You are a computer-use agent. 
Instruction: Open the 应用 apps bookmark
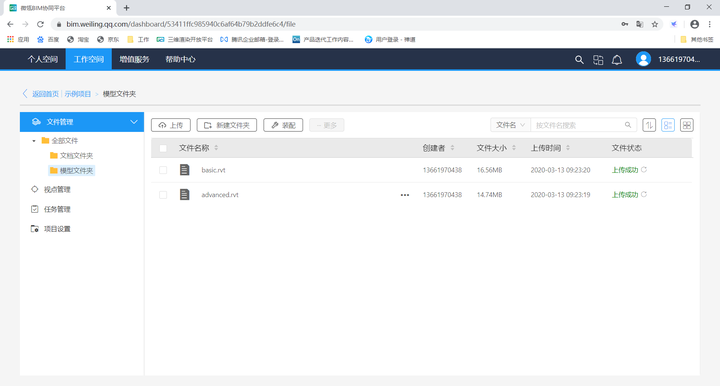click(x=18, y=39)
